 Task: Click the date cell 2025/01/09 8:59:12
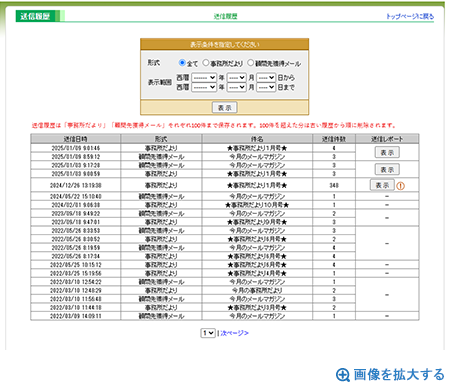[76, 157]
